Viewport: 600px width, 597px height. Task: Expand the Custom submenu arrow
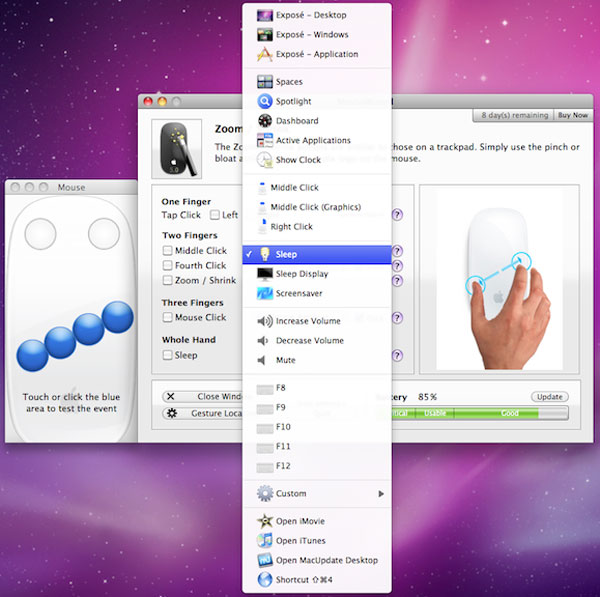(x=381, y=494)
